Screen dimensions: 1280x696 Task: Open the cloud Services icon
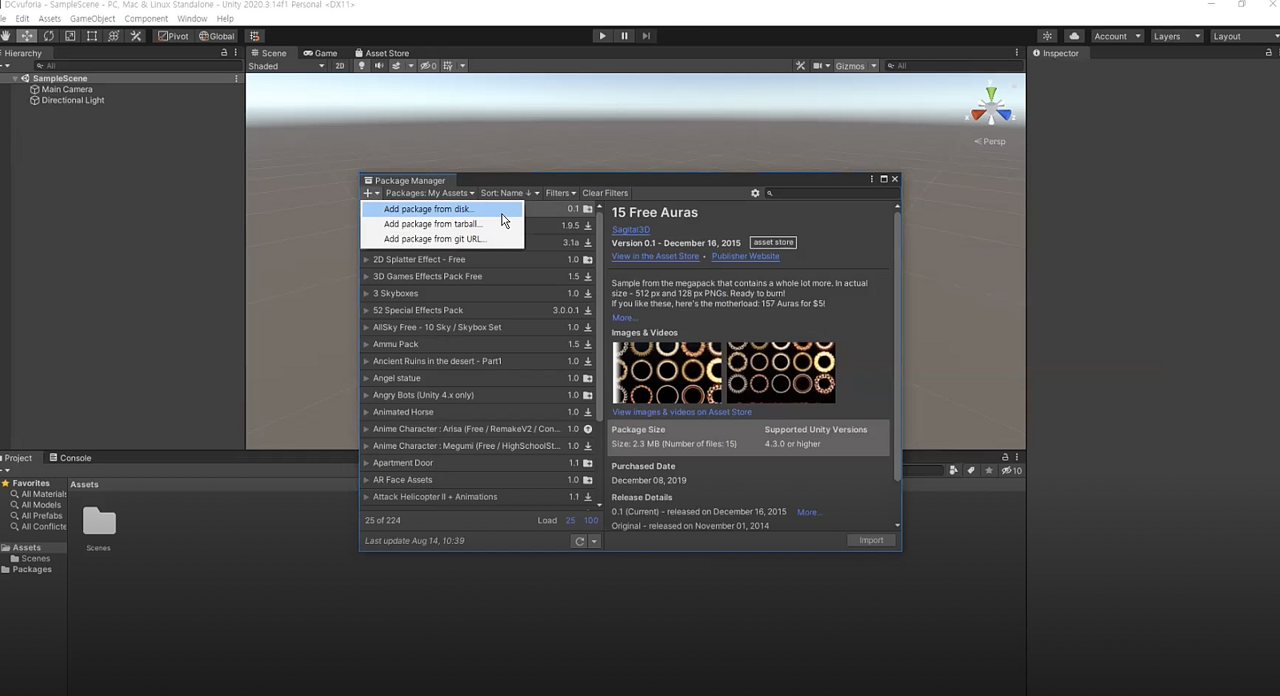click(x=1074, y=36)
